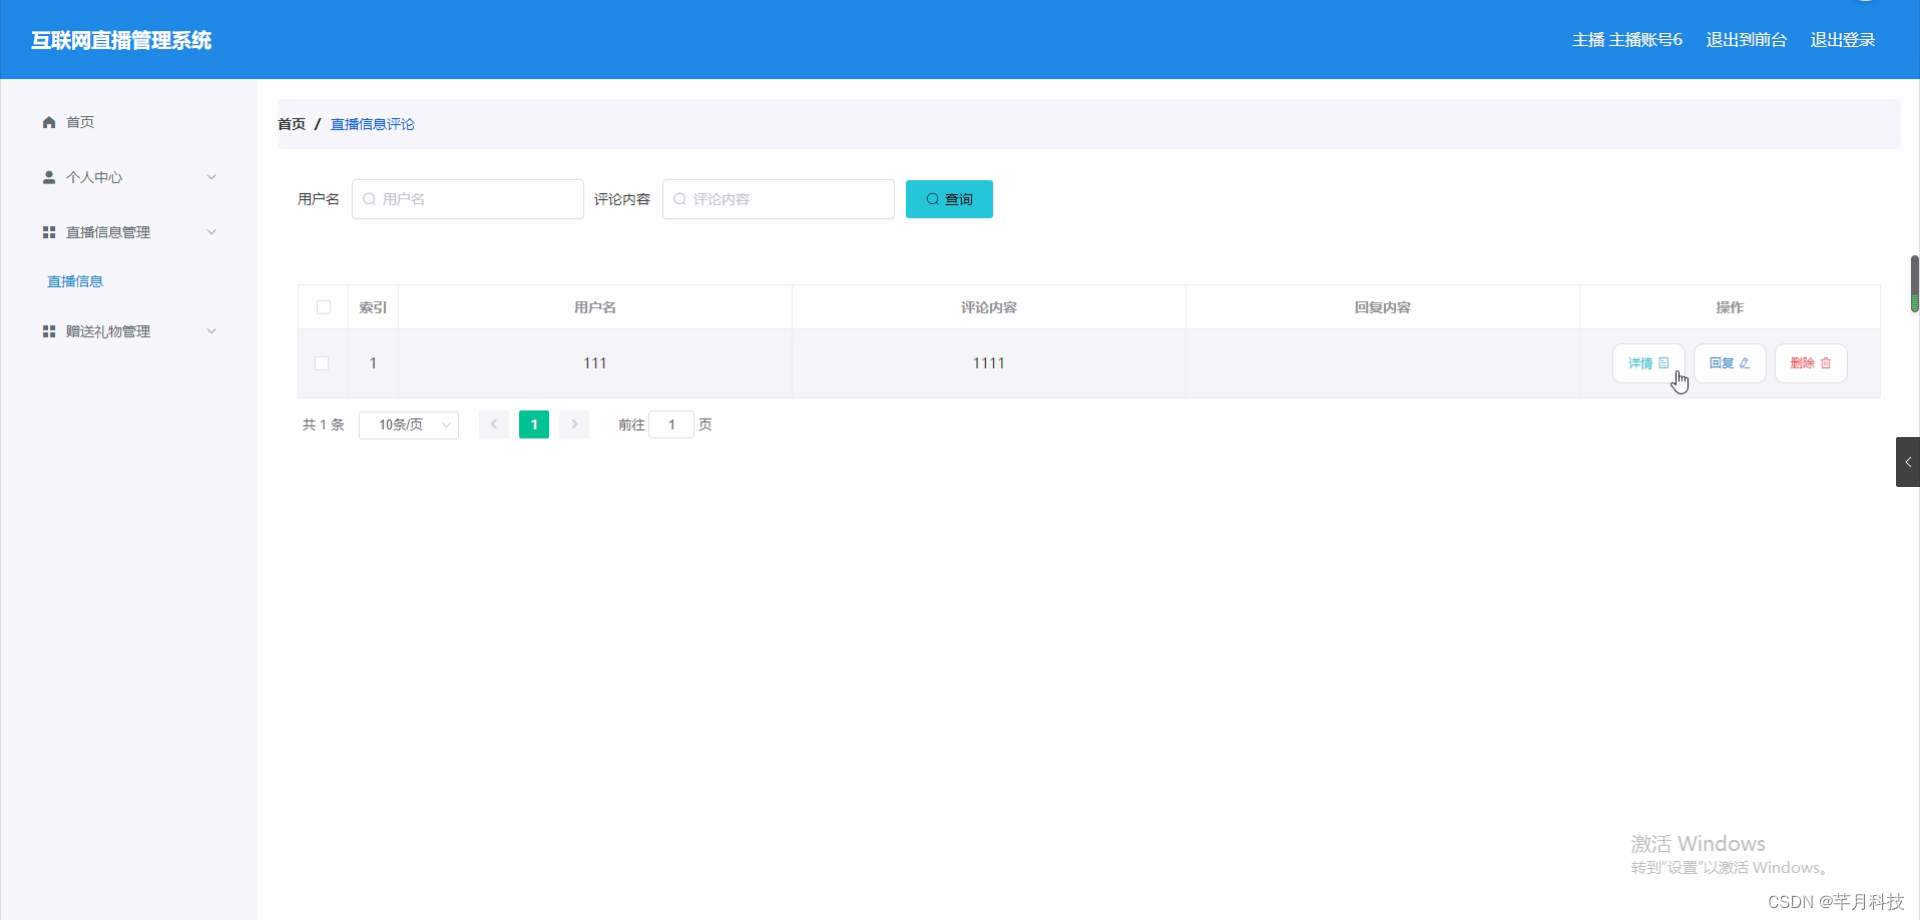This screenshot has width=1920, height=920.
Task: Click the document icon on the 详情 button
Action: [1661, 362]
